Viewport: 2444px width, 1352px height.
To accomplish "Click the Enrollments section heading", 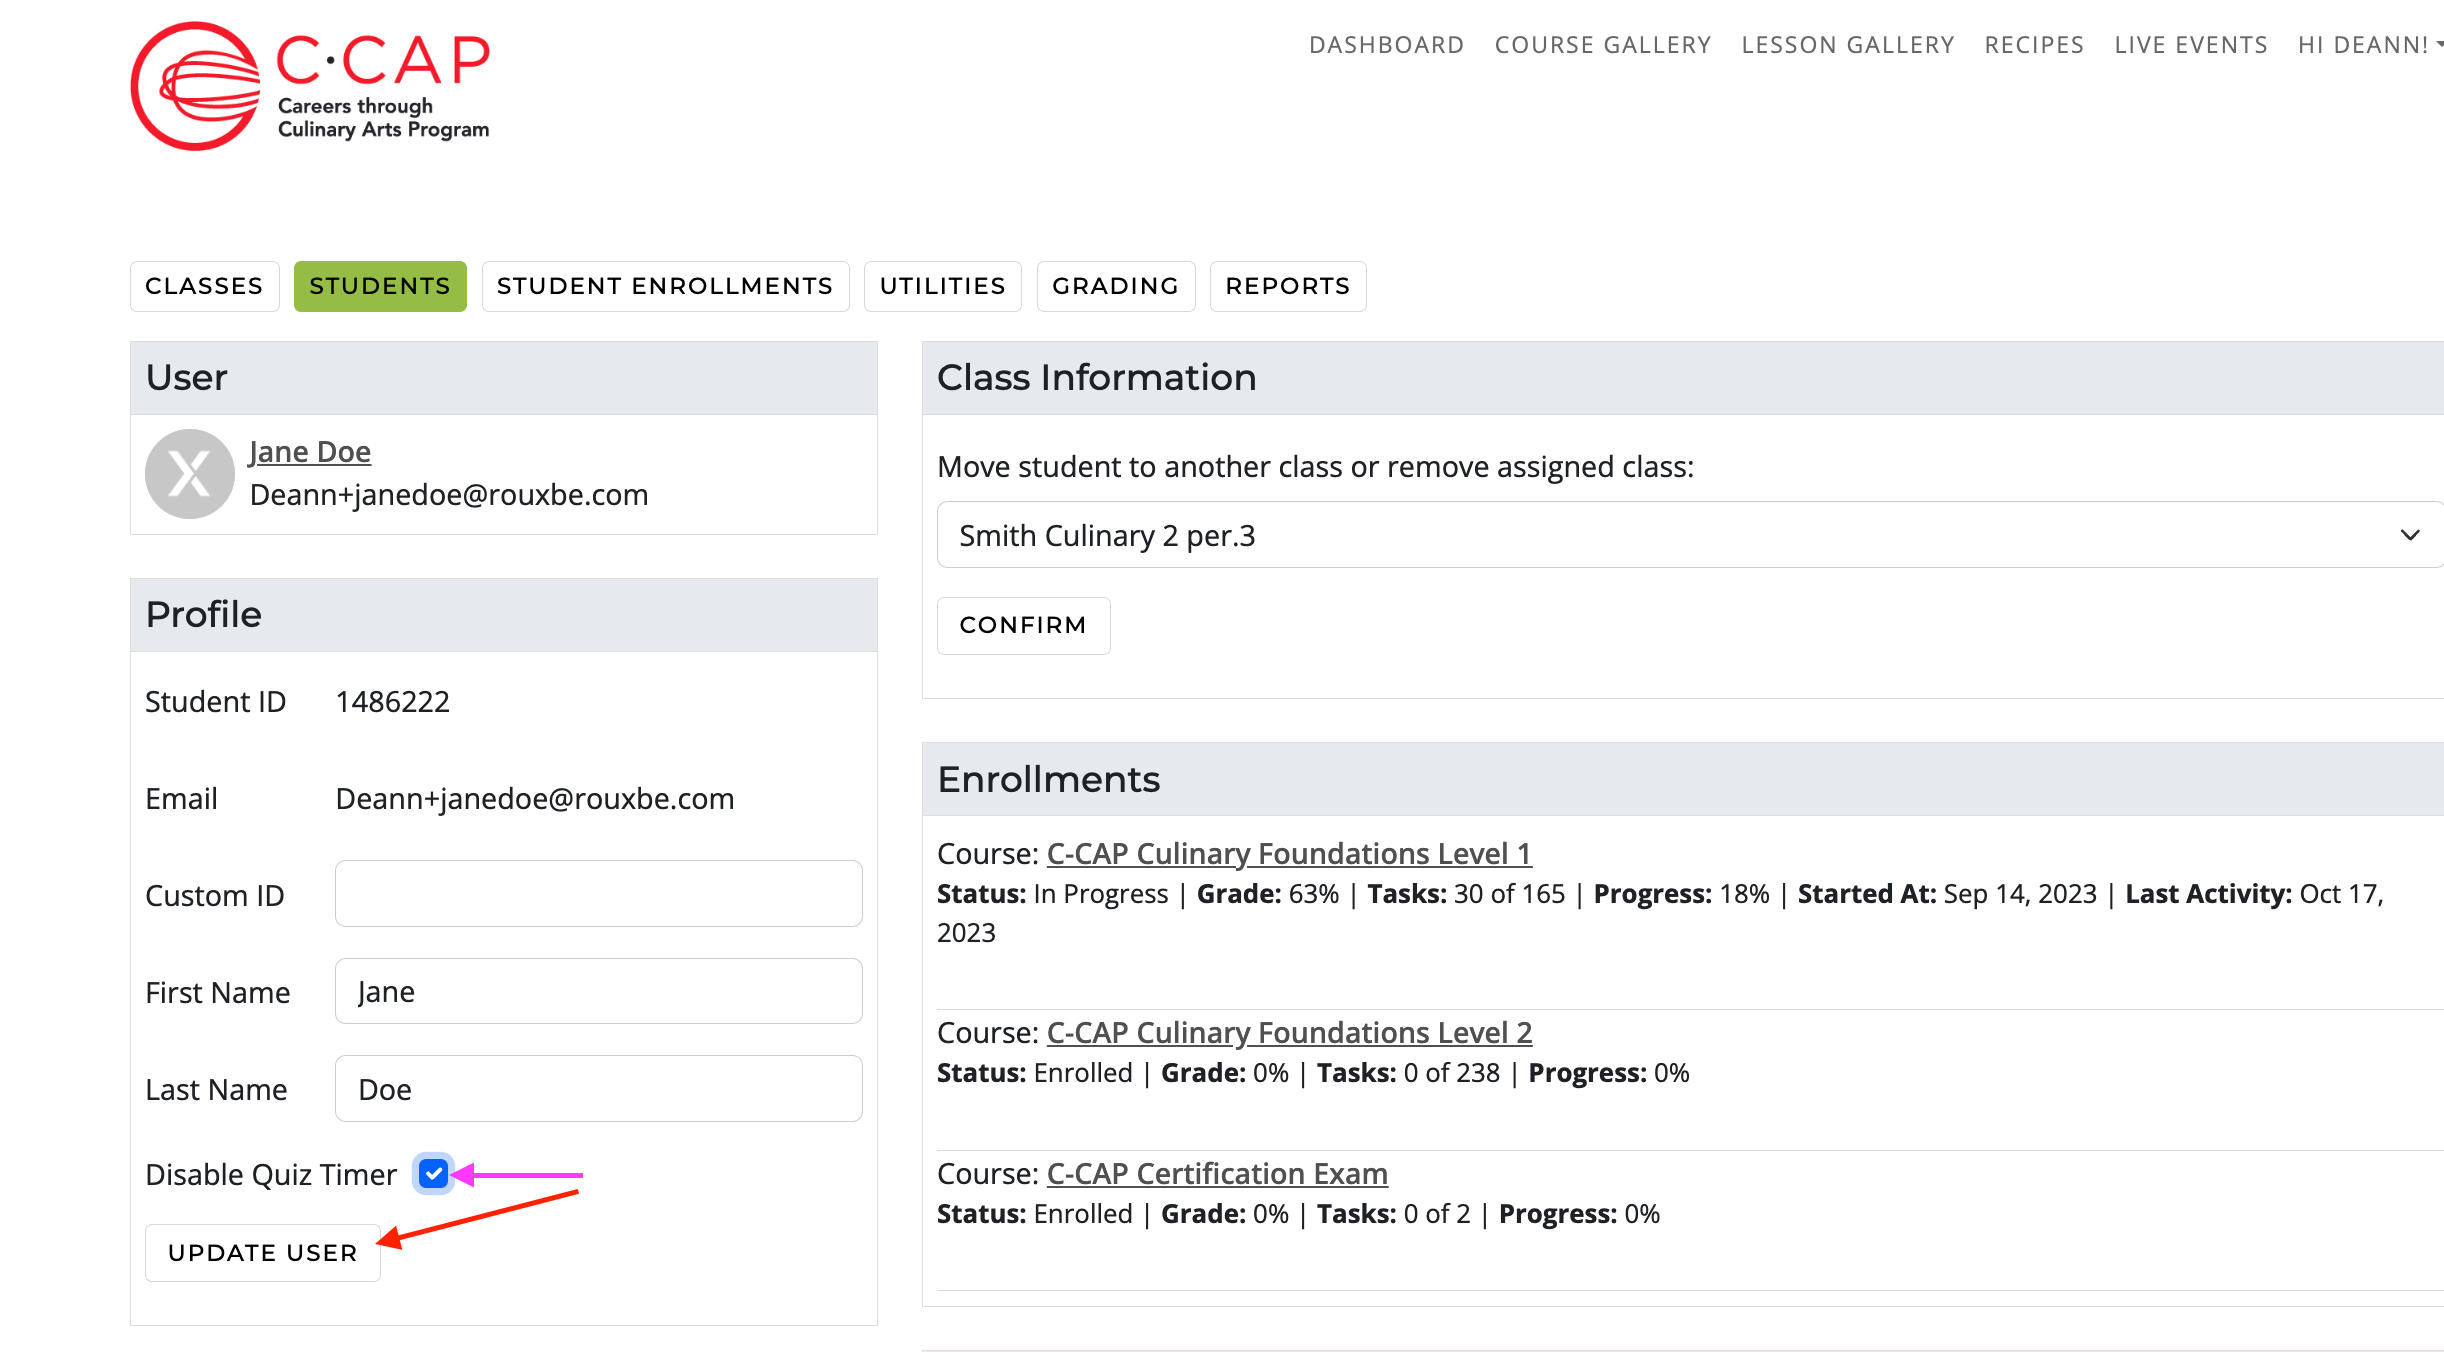I will 1049,779.
